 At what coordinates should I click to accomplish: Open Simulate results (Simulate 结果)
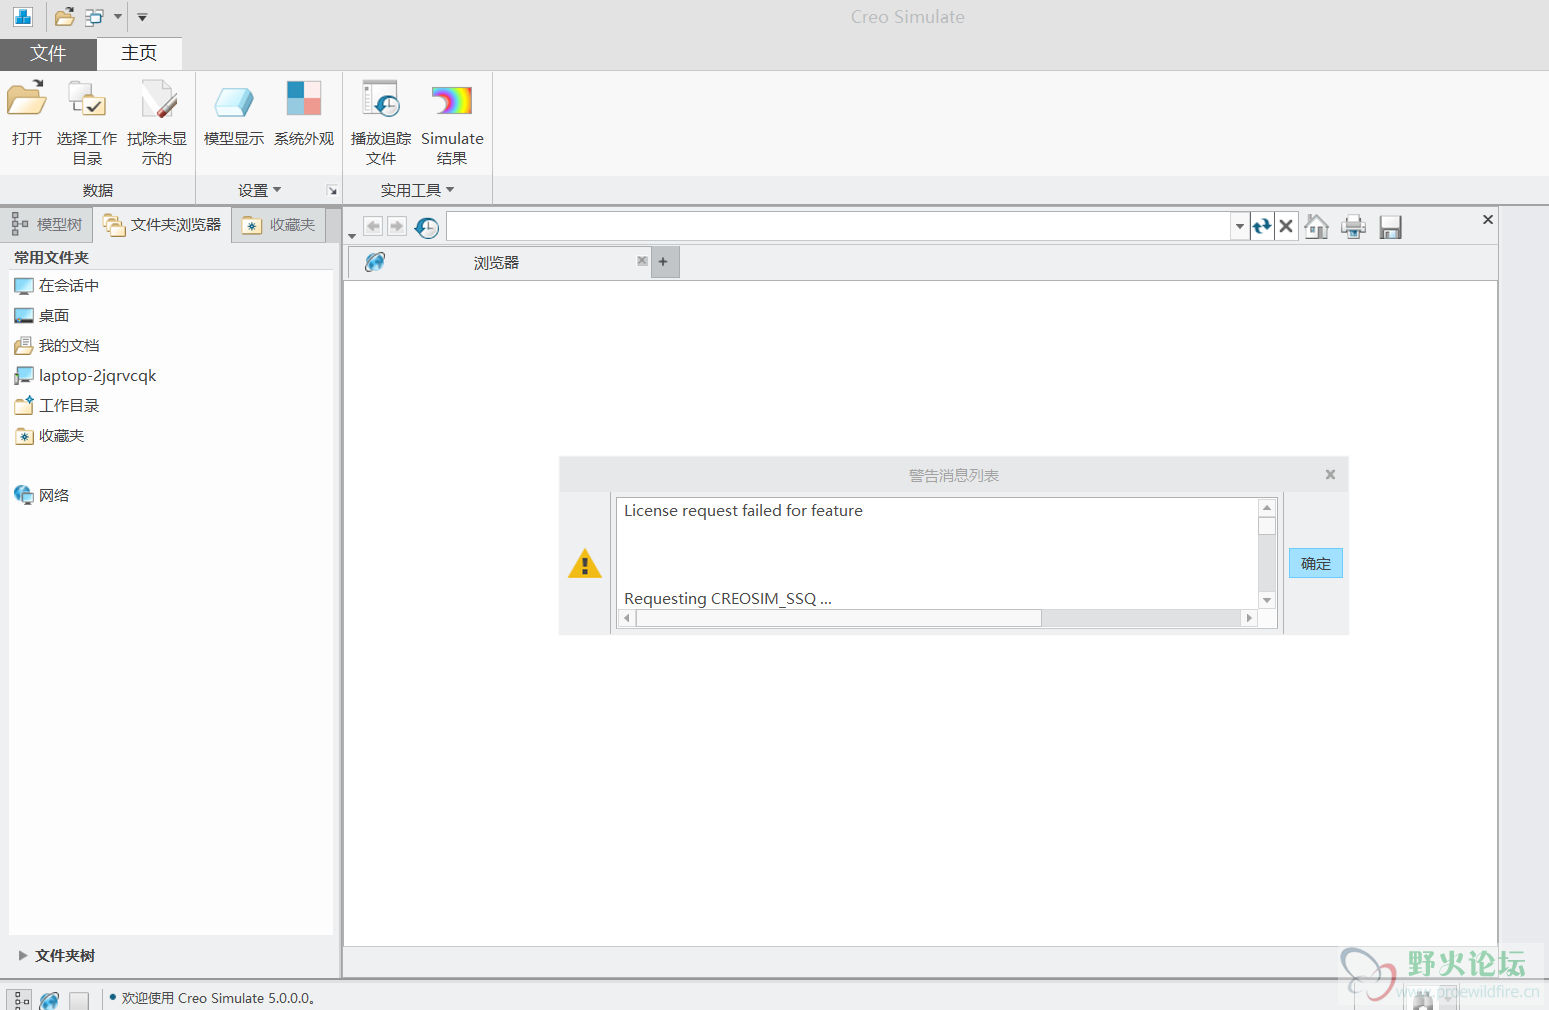452,123
